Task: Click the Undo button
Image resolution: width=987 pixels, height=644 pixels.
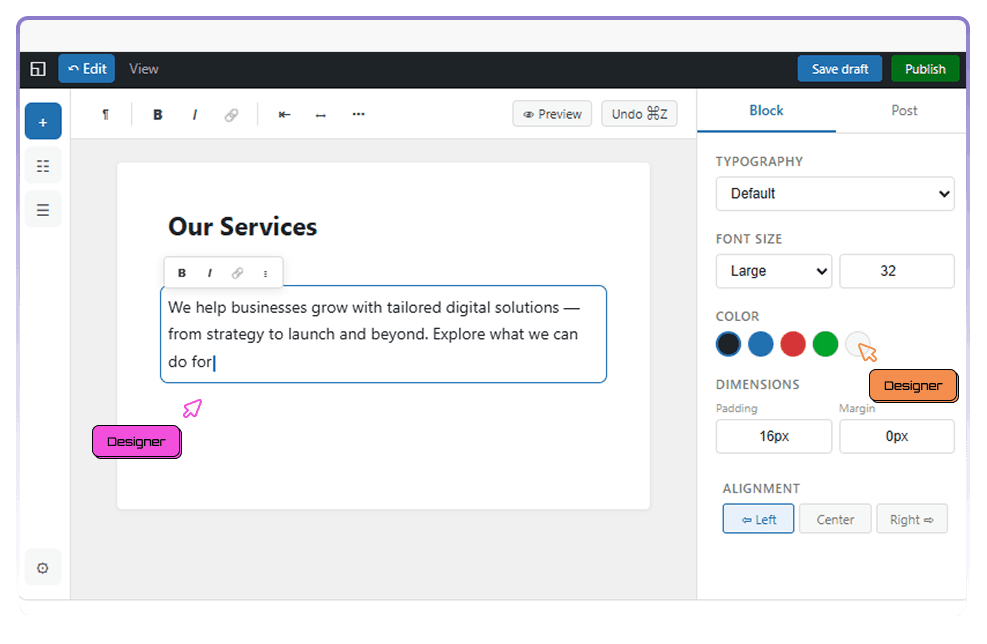Action: [x=639, y=114]
